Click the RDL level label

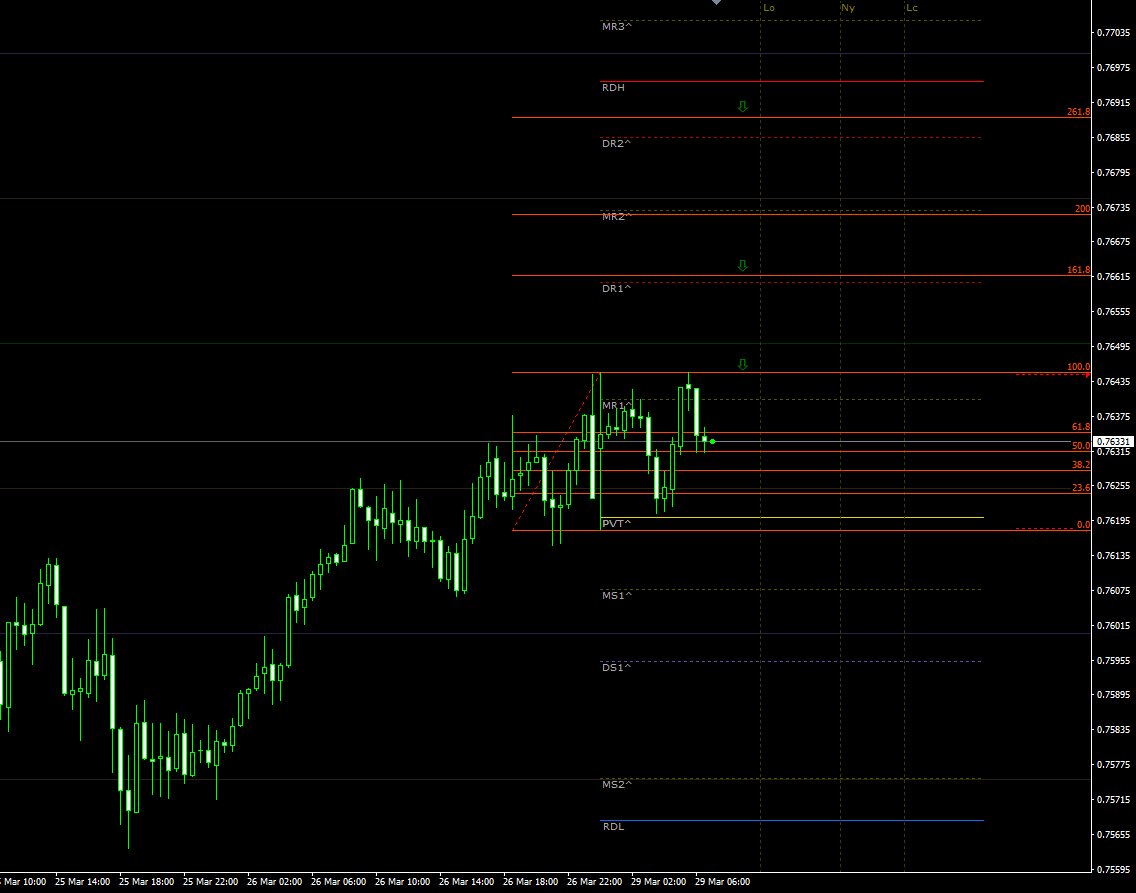tap(613, 827)
